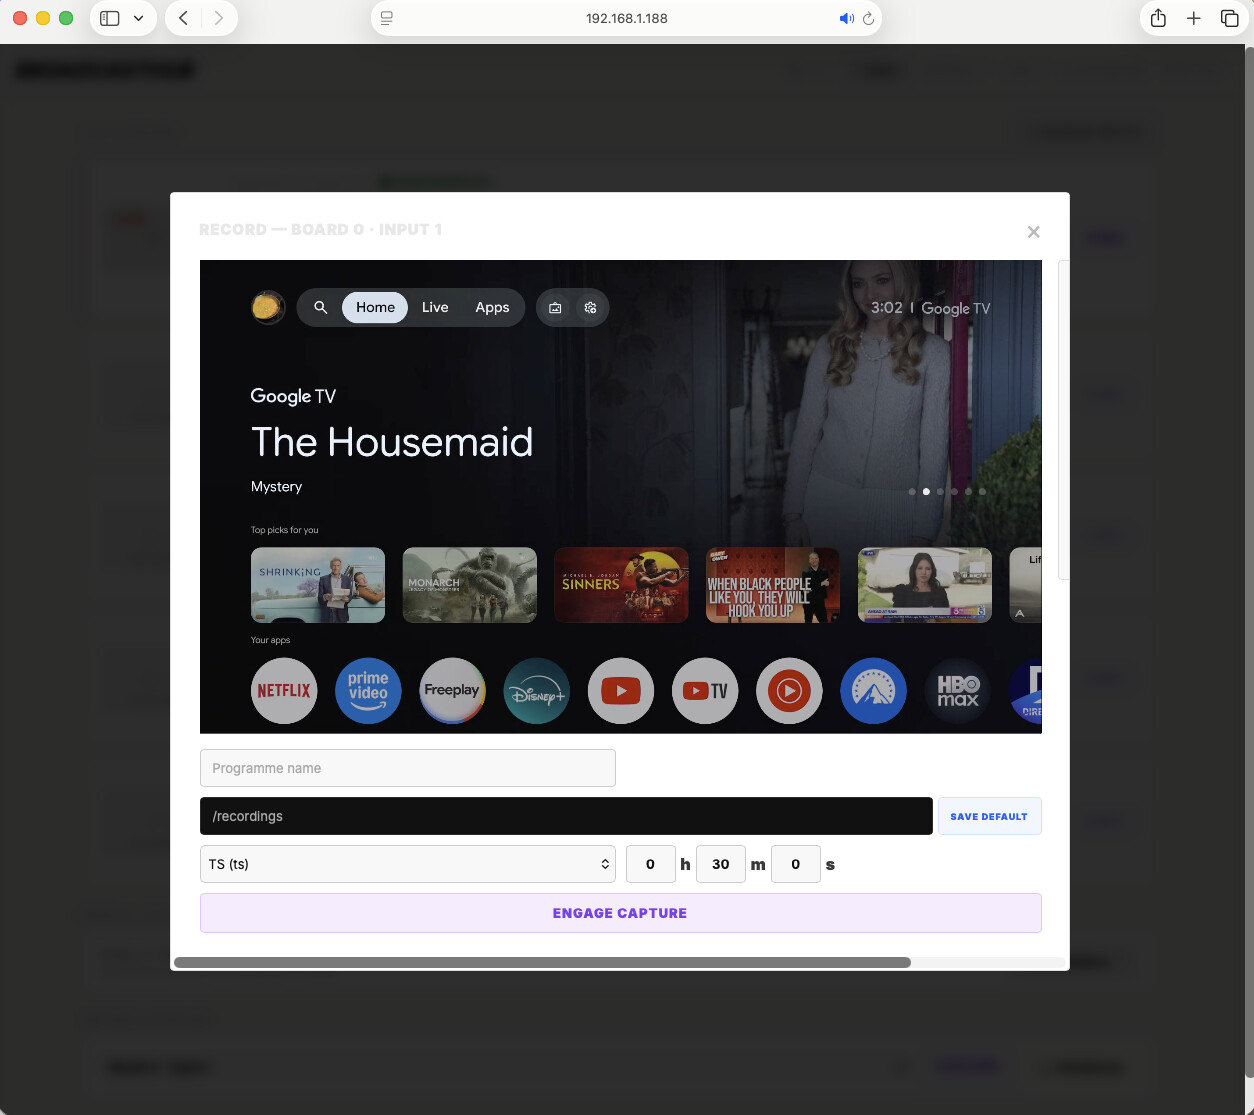Select the Shrinking show thumbnail
Screen dimensions: 1254x1115
318,585
